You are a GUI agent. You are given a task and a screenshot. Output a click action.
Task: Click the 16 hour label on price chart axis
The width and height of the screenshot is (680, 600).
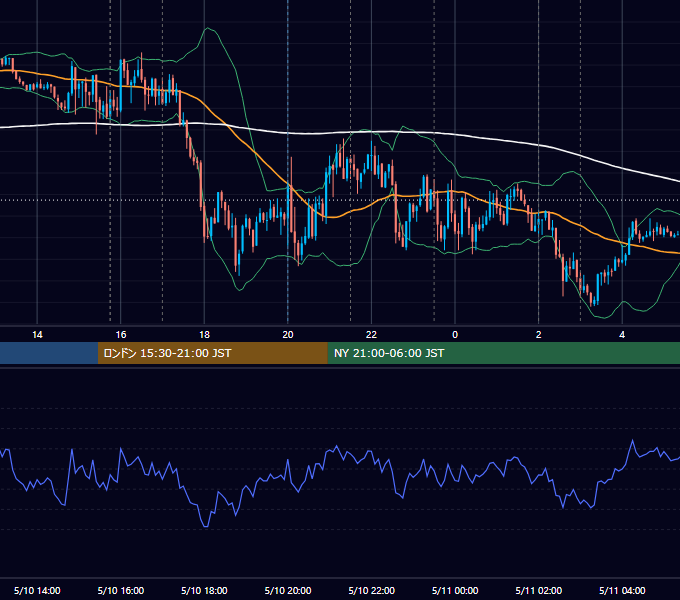click(121, 335)
